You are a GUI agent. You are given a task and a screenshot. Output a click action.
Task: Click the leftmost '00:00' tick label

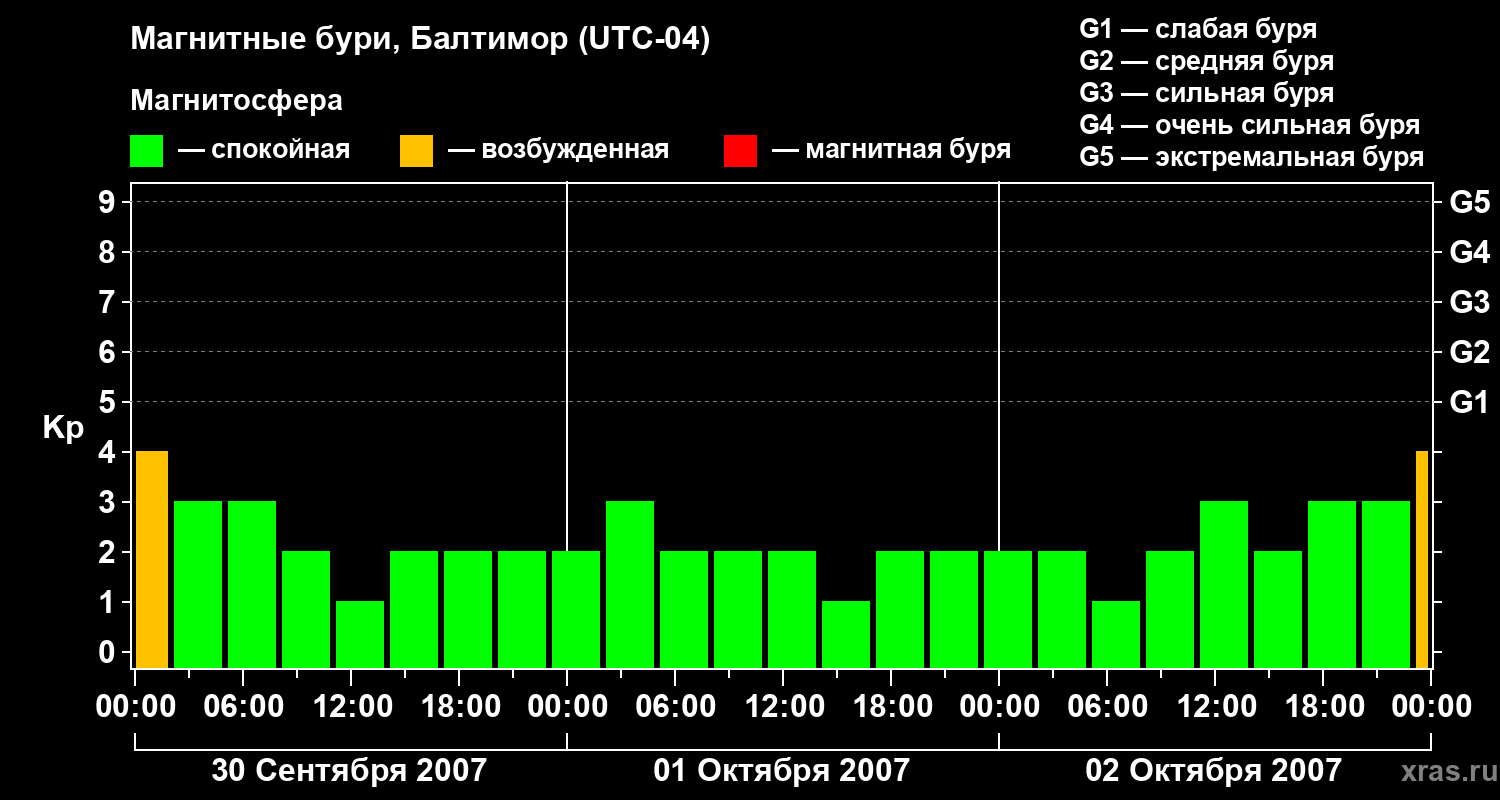coord(135,707)
